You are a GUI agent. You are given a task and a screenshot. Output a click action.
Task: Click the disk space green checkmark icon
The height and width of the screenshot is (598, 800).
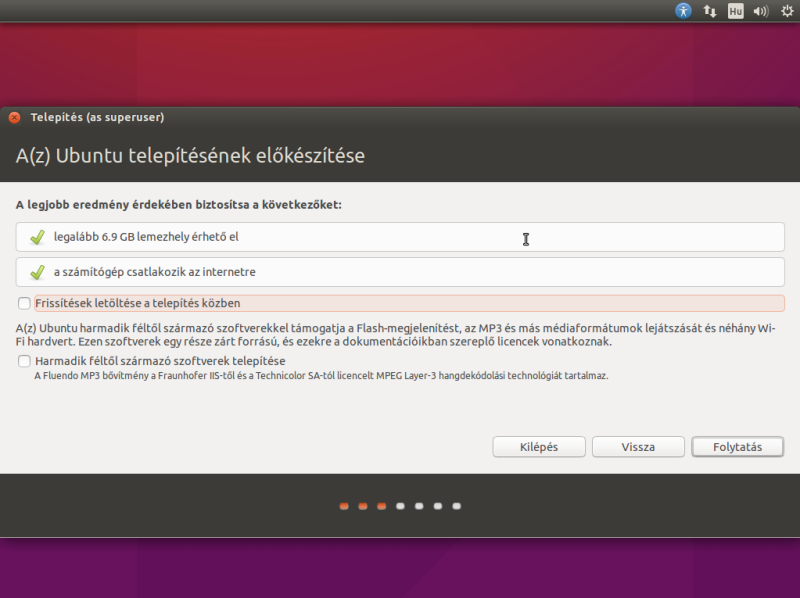coord(37,237)
